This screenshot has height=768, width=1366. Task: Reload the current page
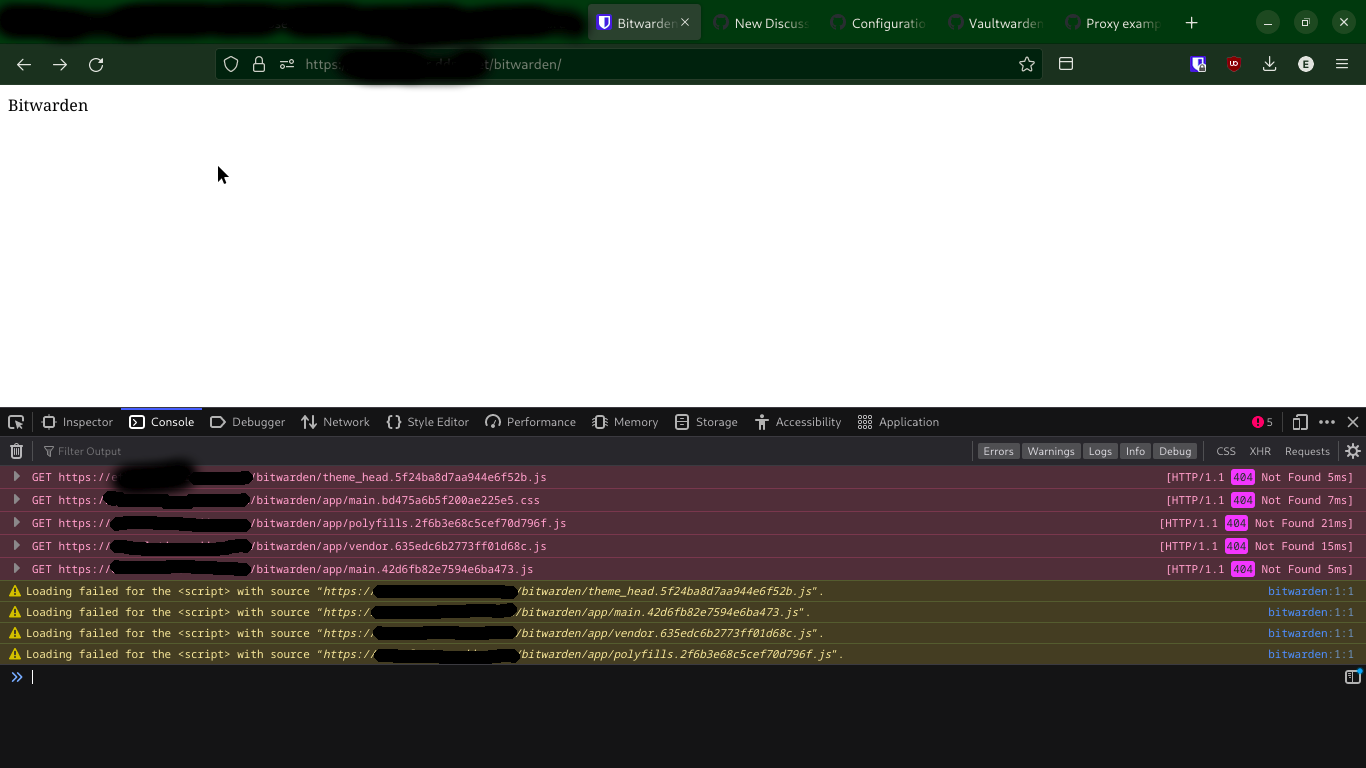pyautogui.click(x=96, y=64)
